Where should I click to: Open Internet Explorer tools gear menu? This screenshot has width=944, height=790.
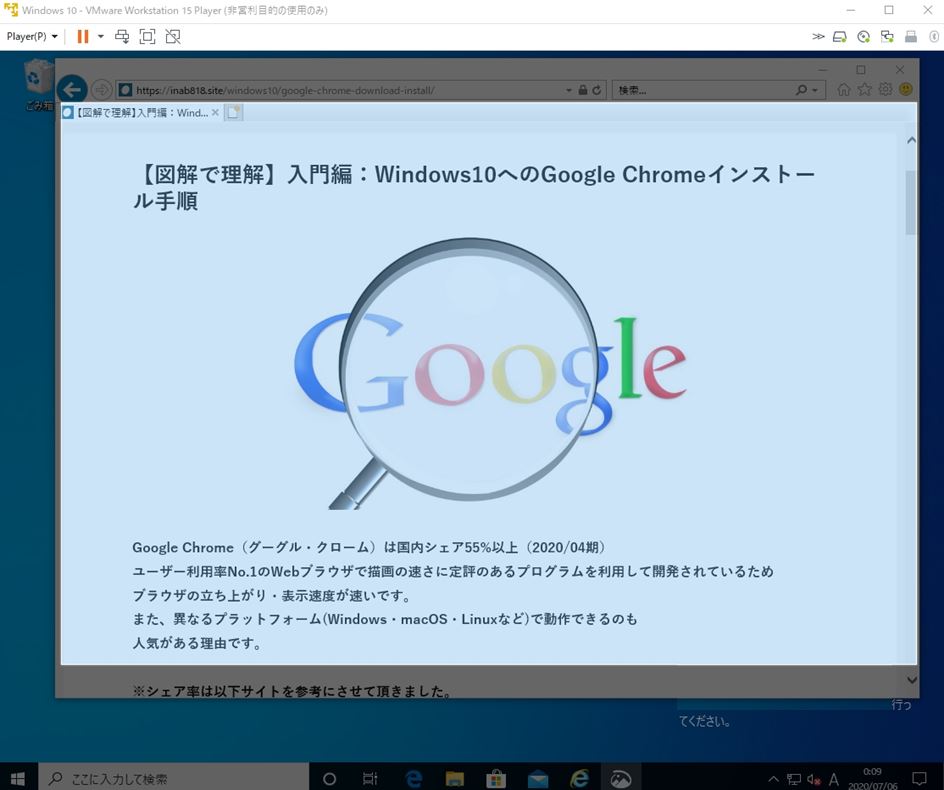click(885, 90)
